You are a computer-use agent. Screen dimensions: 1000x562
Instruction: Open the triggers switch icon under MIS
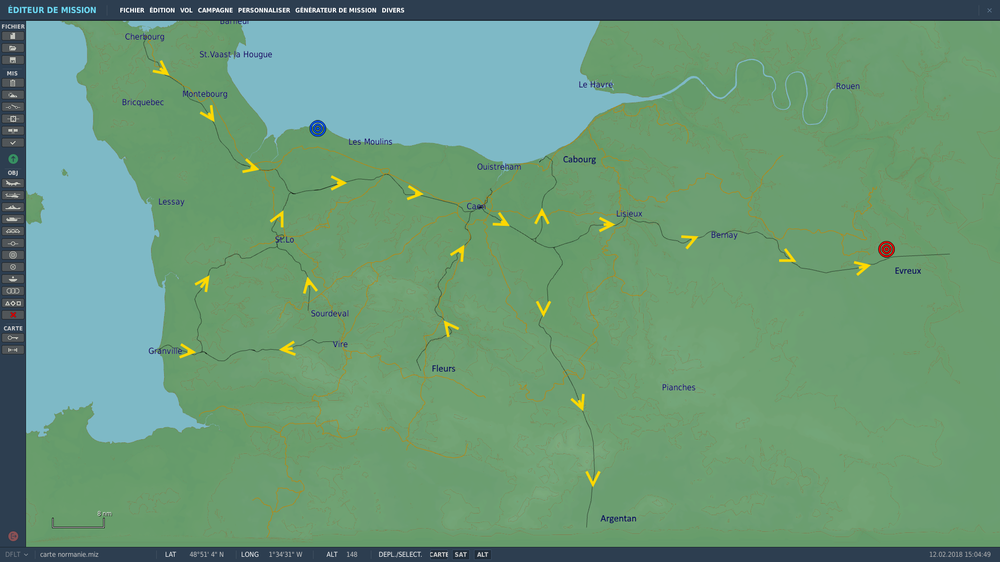click(12, 107)
